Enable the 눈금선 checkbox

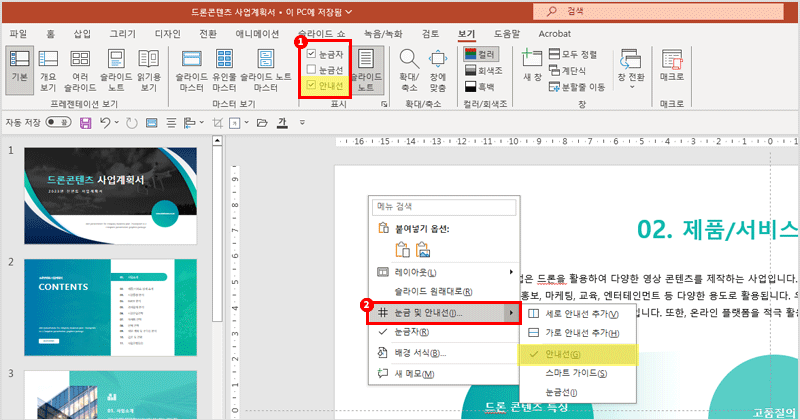tap(312, 70)
